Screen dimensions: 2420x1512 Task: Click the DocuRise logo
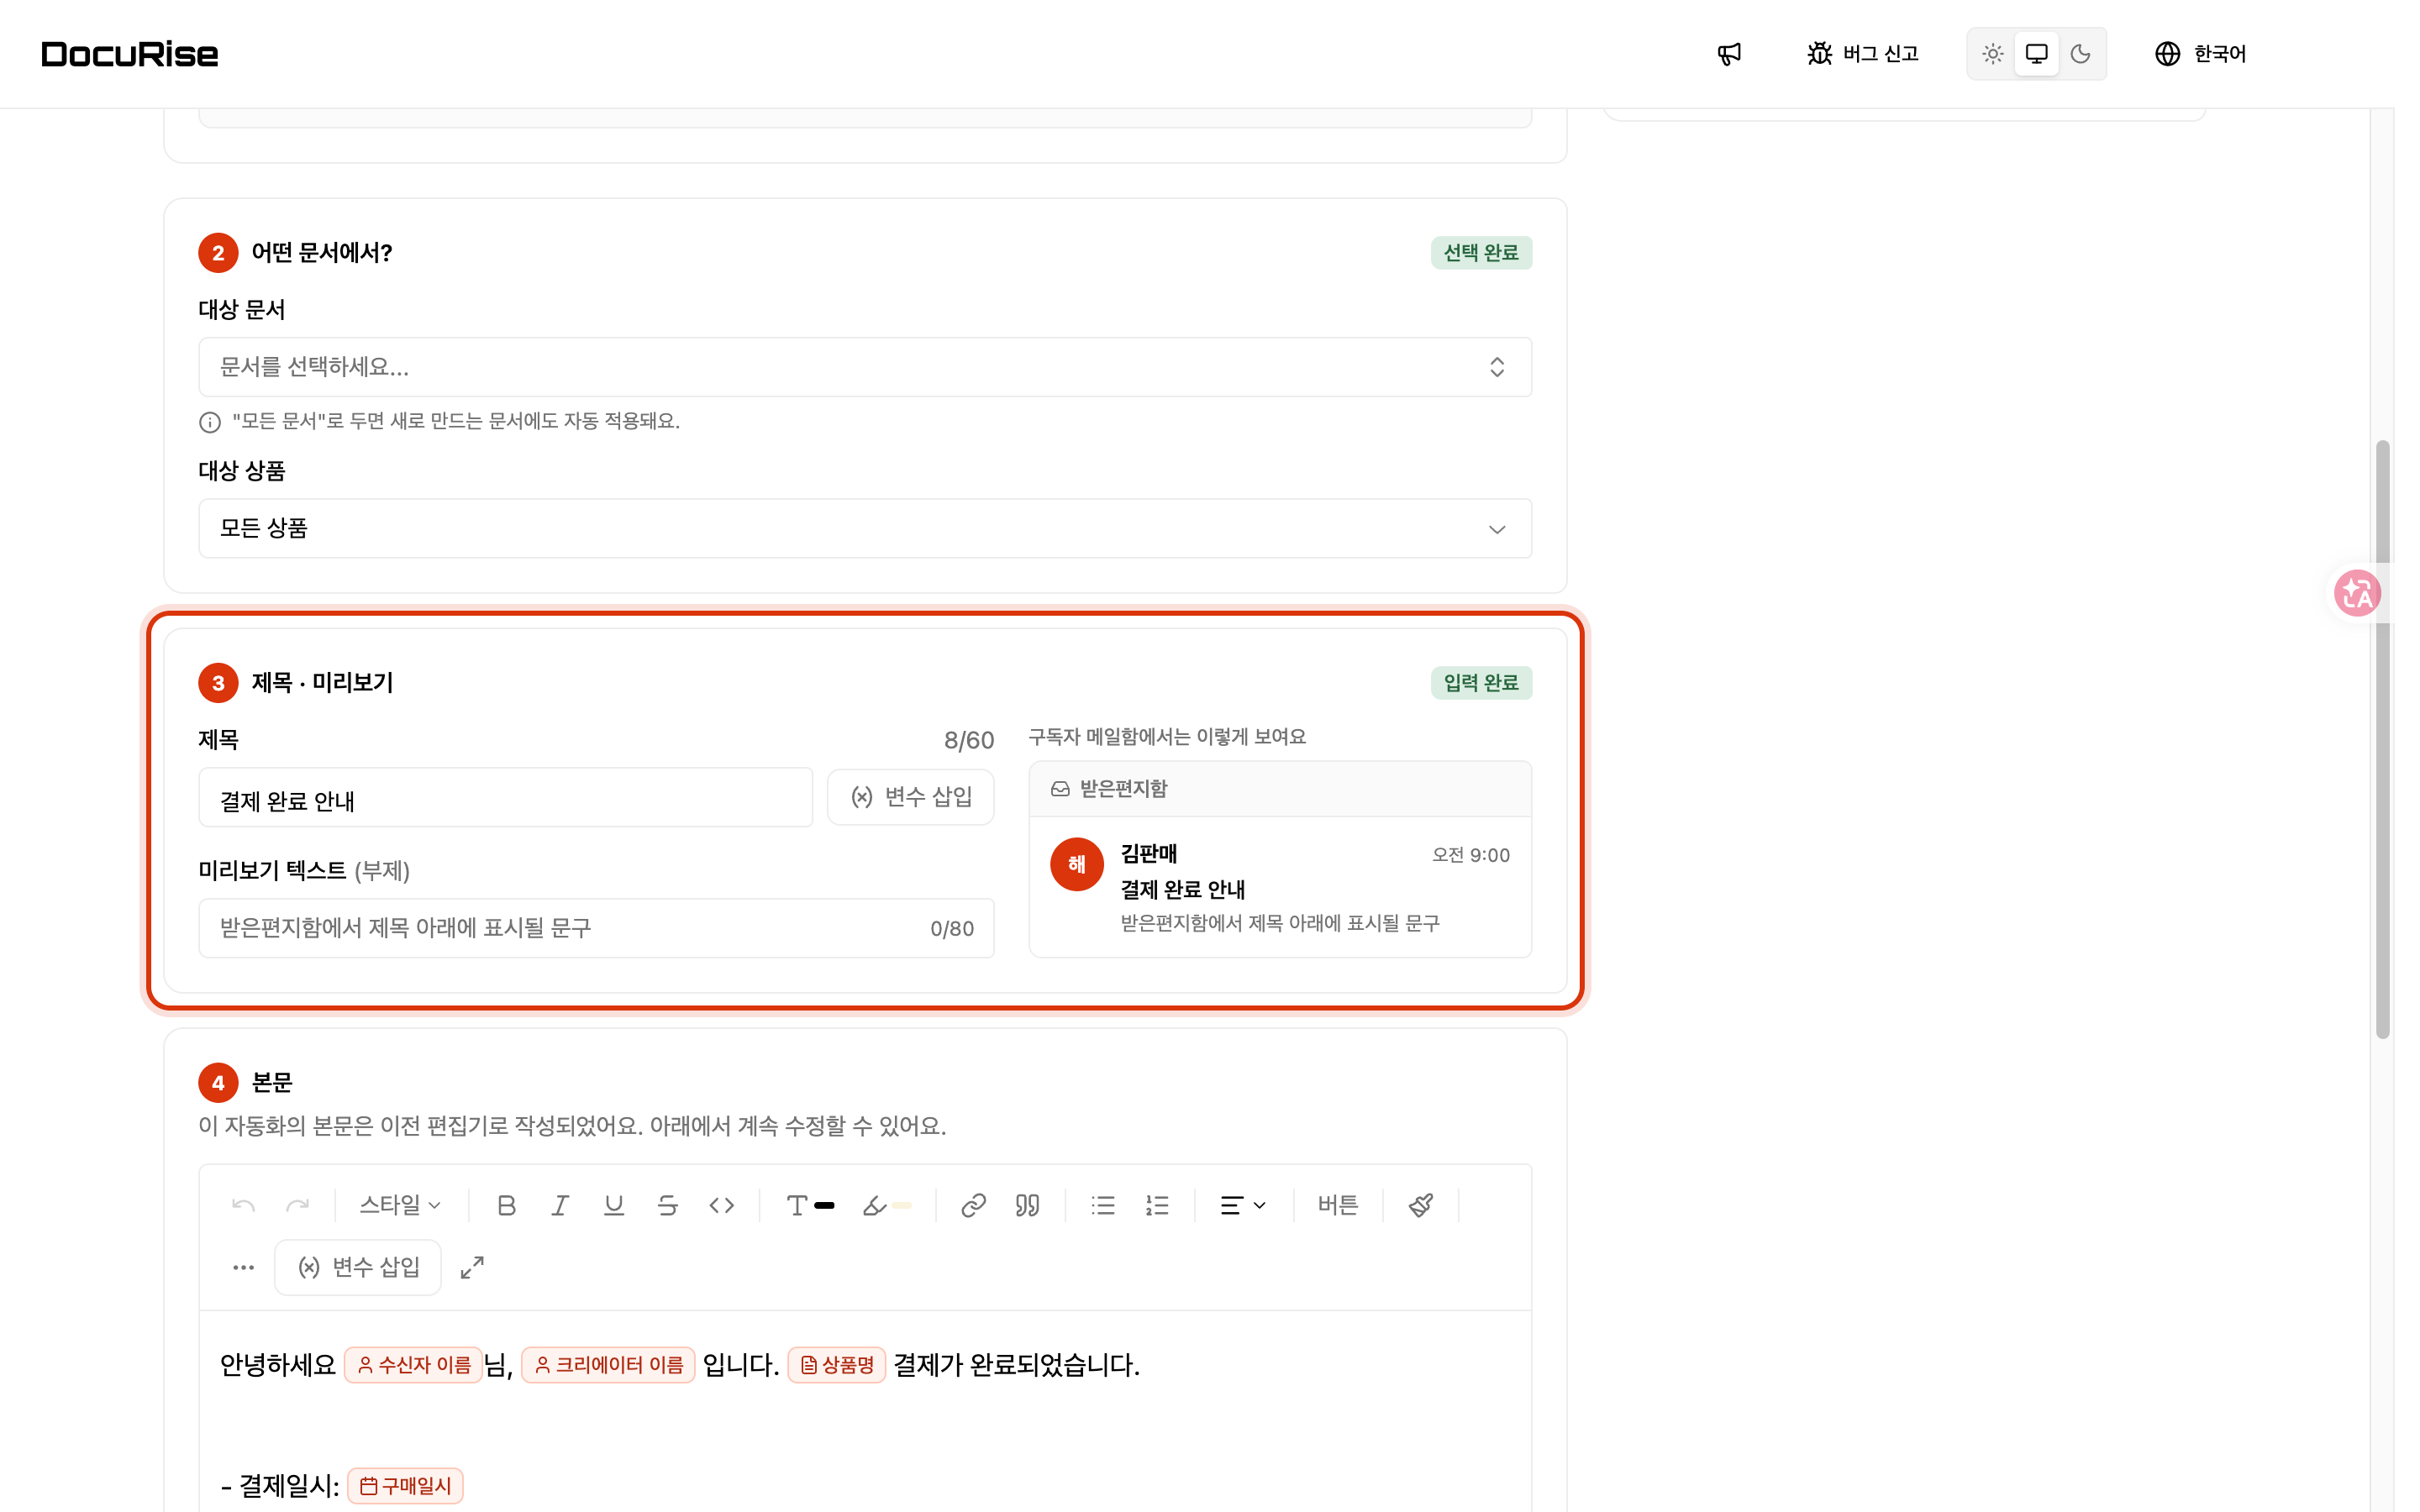(x=130, y=54)
